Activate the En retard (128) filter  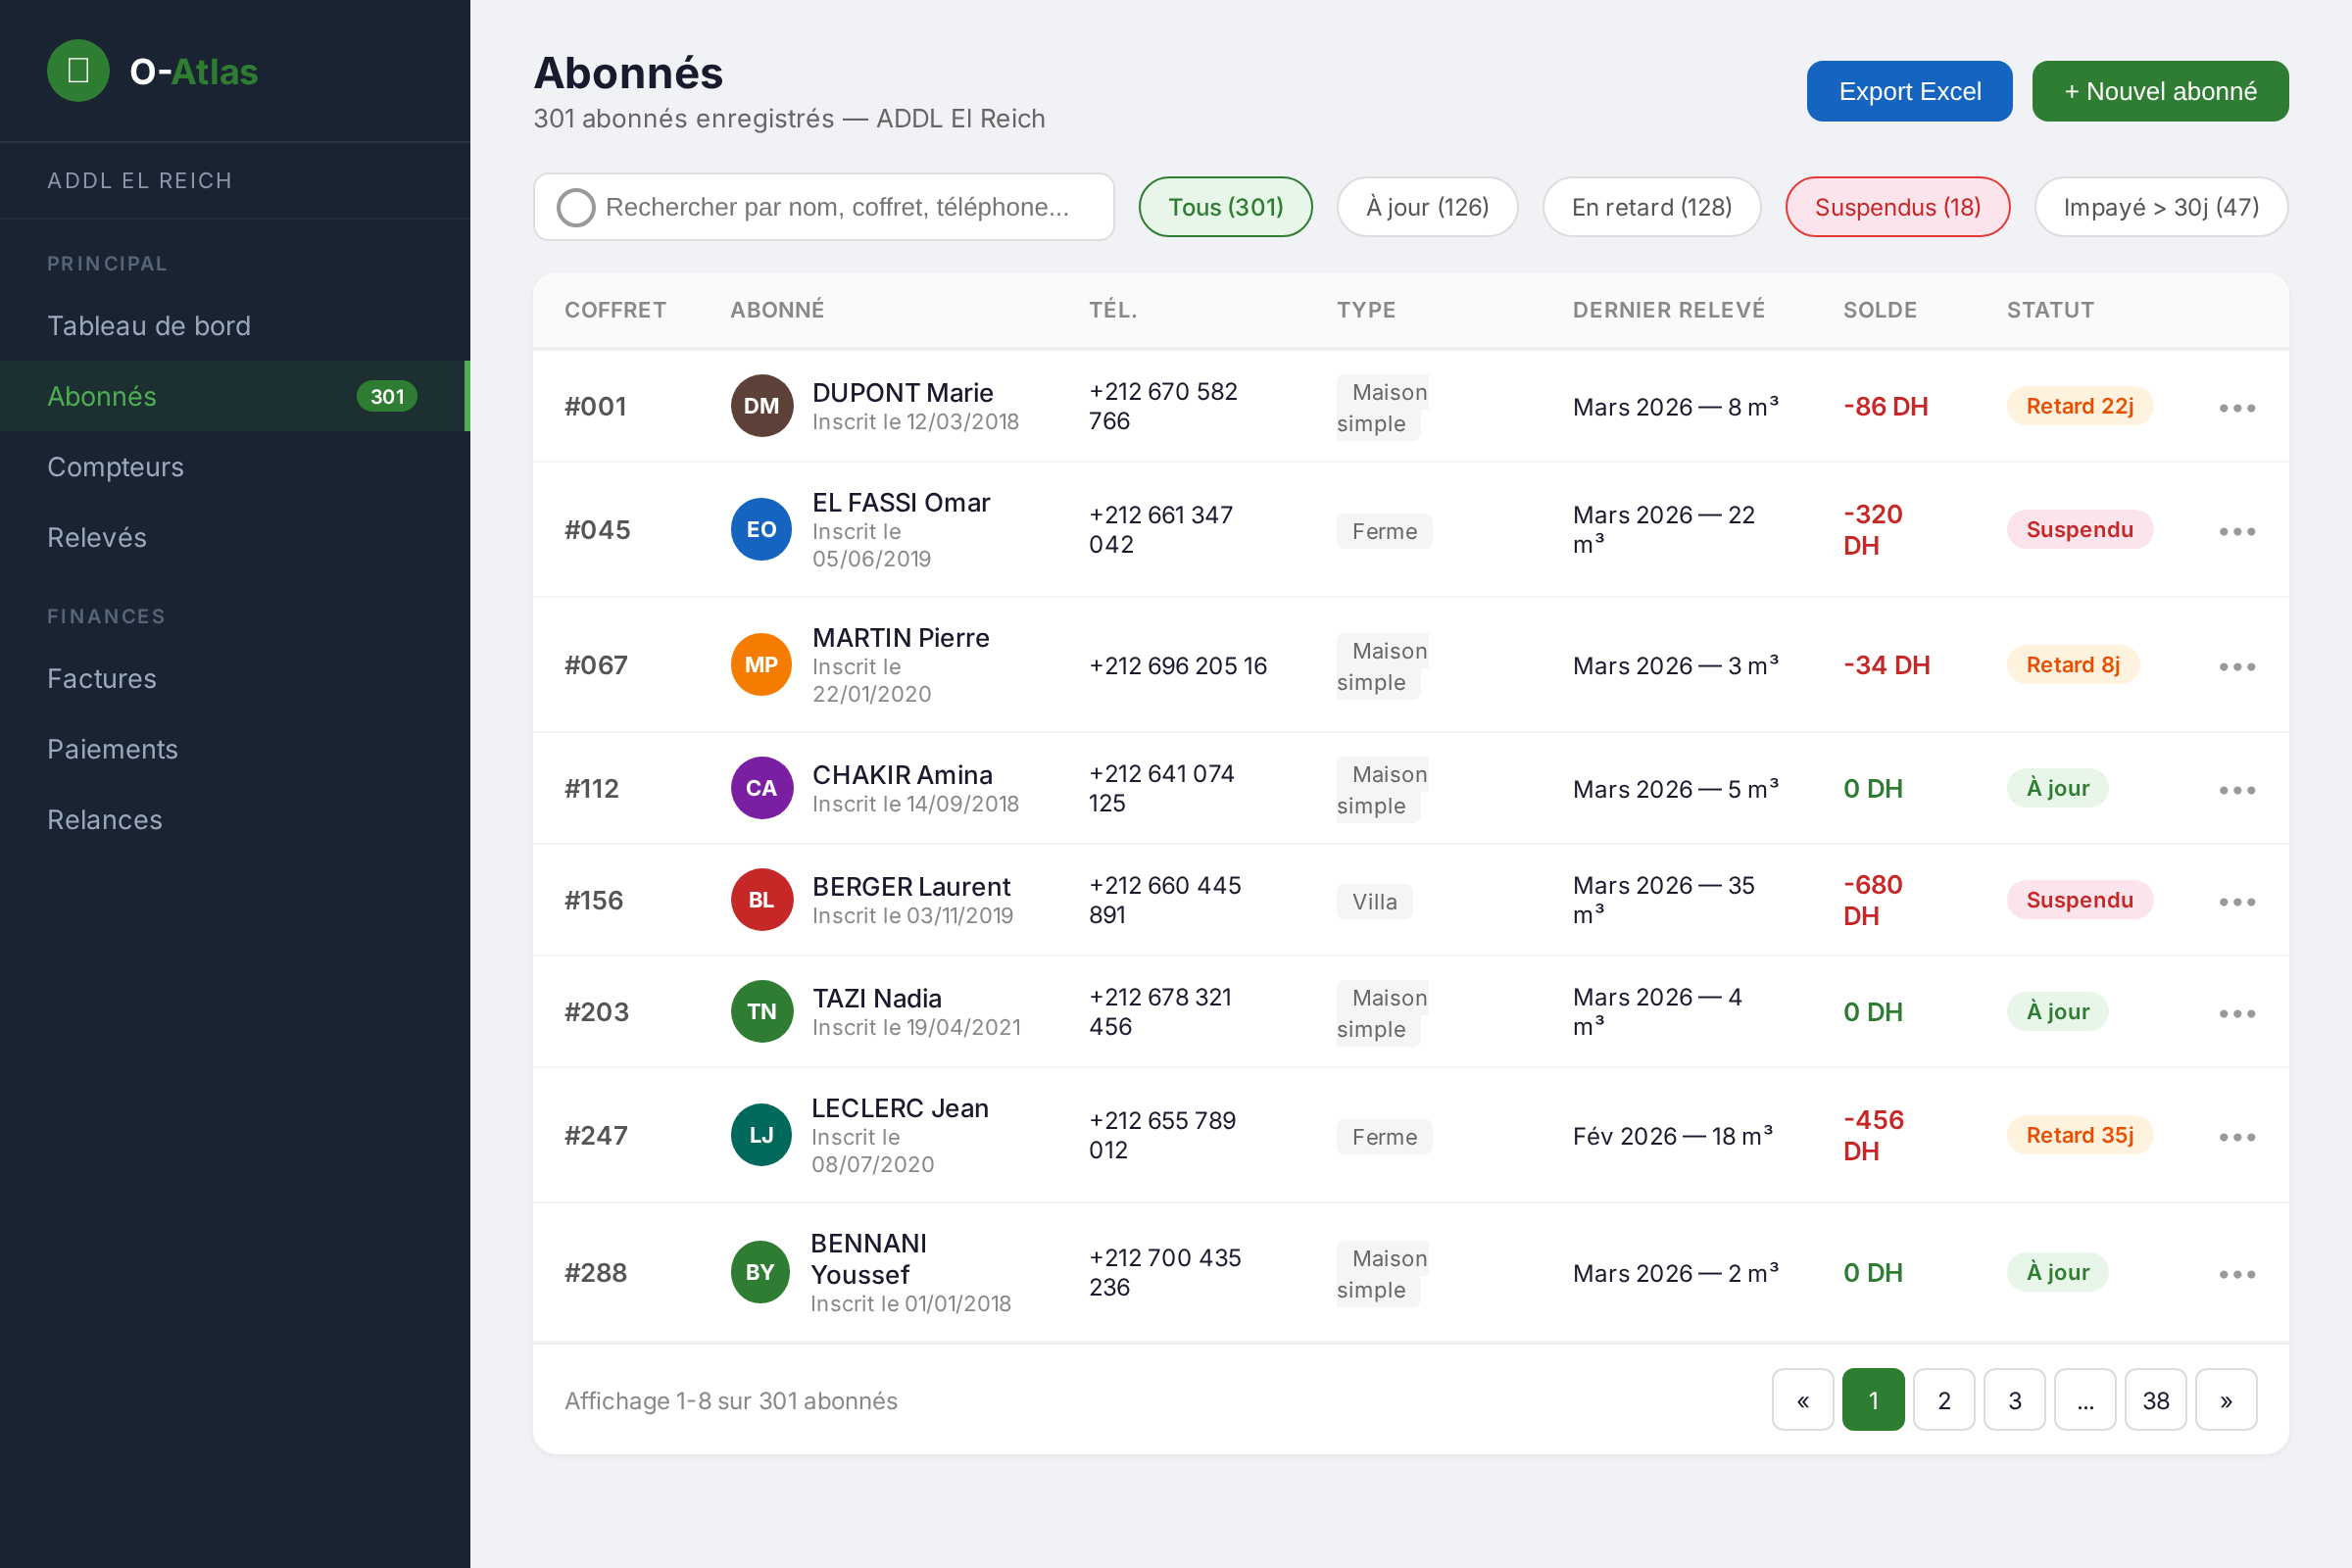pos(1651,207)
